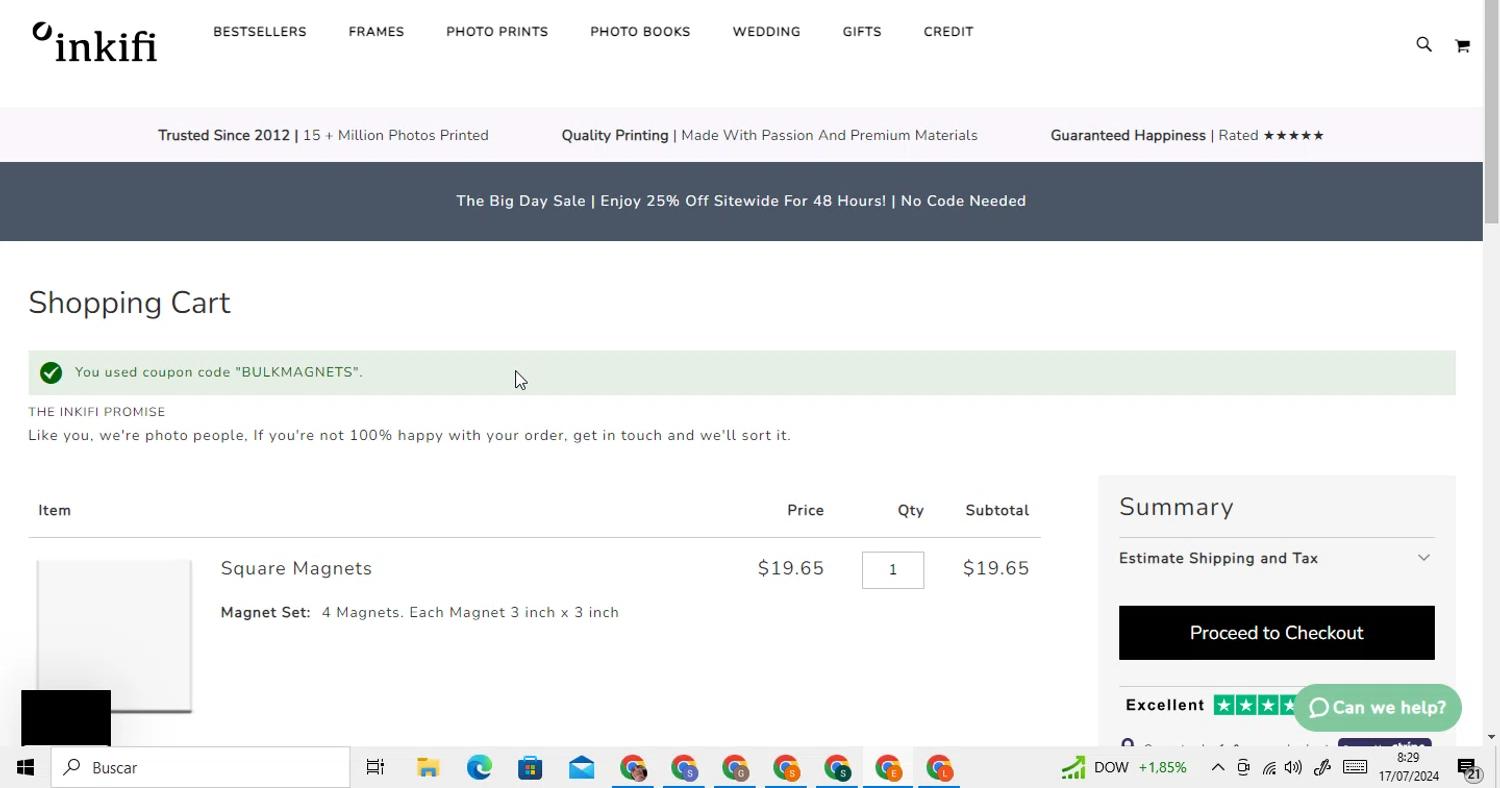Open the Can we help? chat button
The height and width of the screenshot is (788, 1500).
tap(1377, 708)
